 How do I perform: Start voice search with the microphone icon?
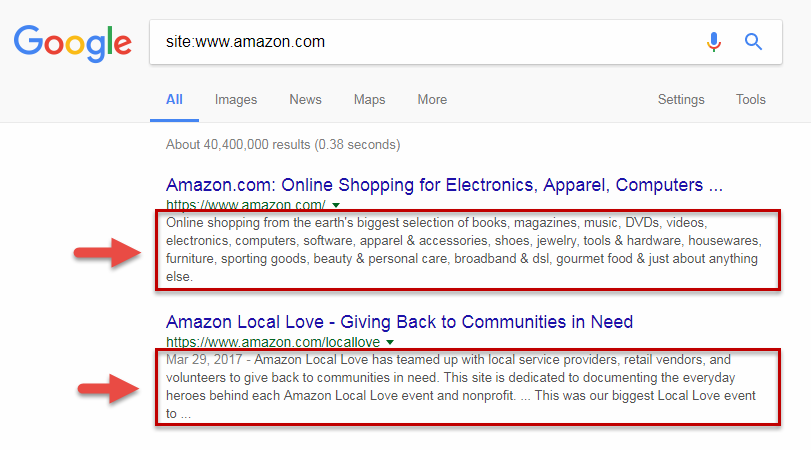[714, 42]
